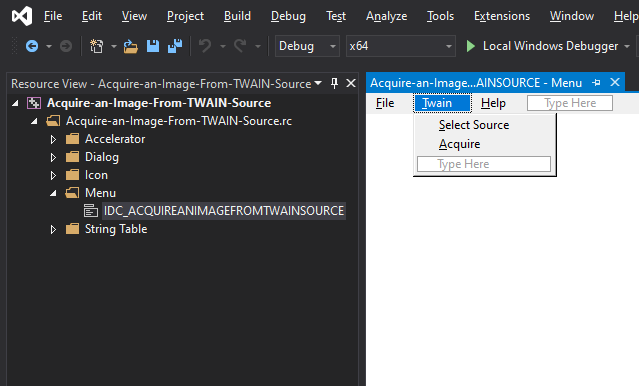Click the Save All icon
Viewport: 639px width, 386px height.
[175, 46]
